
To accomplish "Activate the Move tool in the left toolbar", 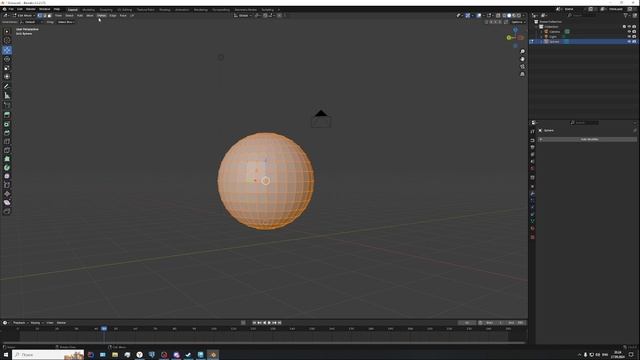I will point(7,50).
